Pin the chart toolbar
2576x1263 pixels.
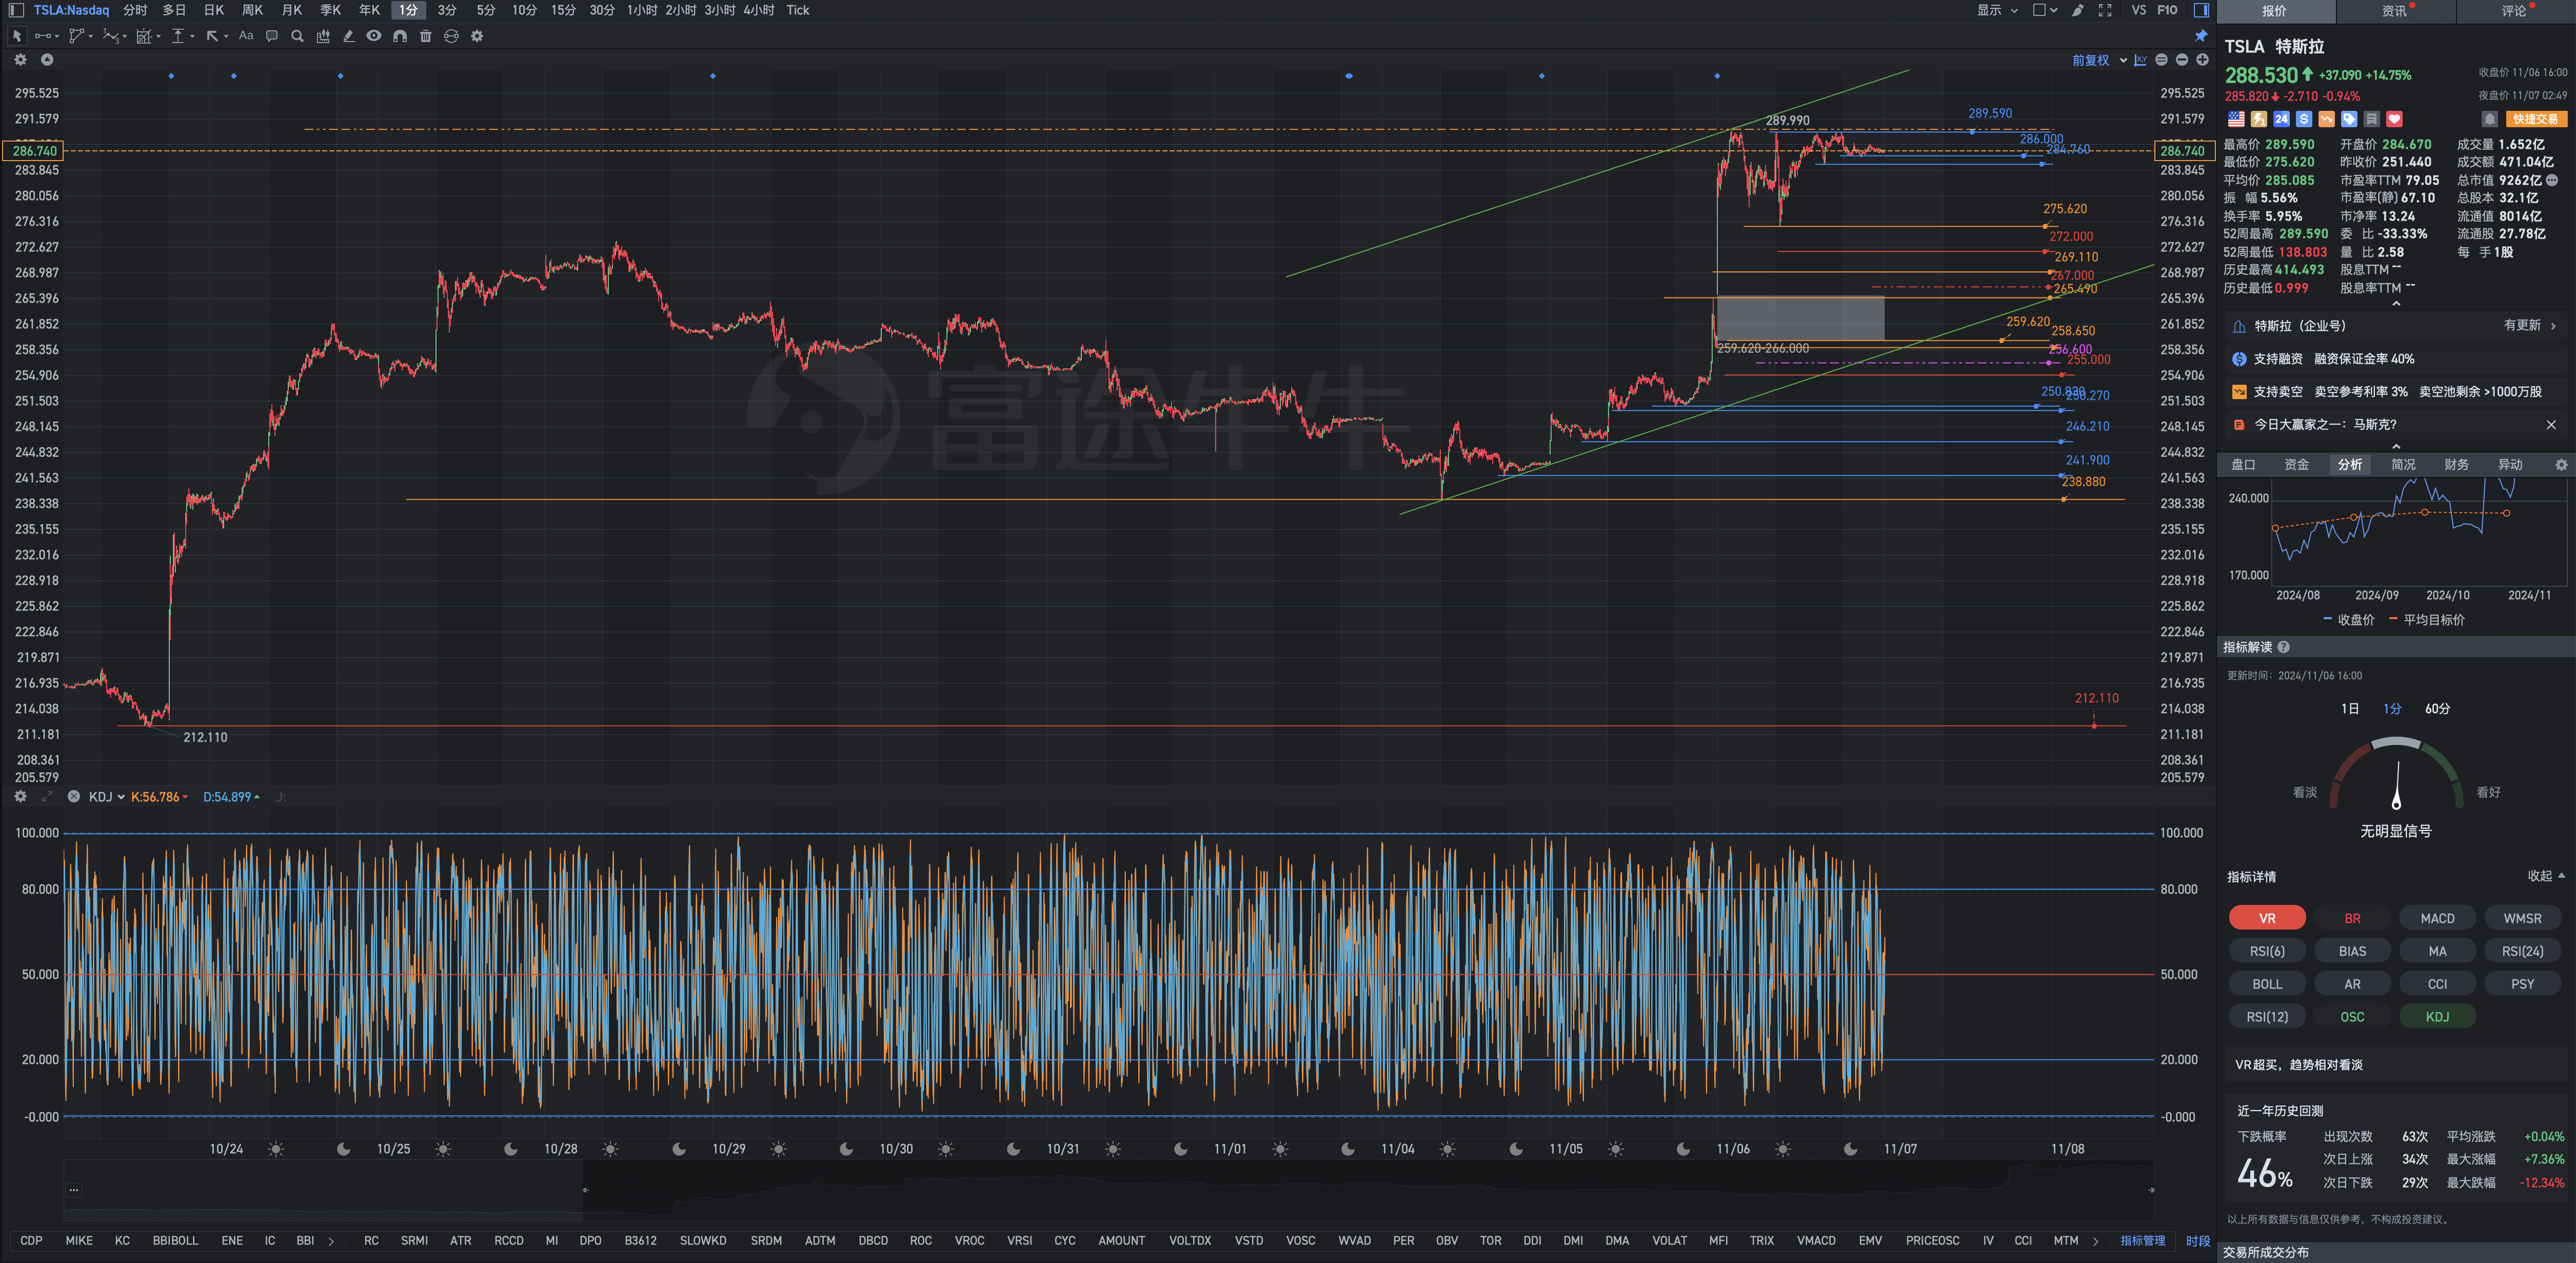2201,36
